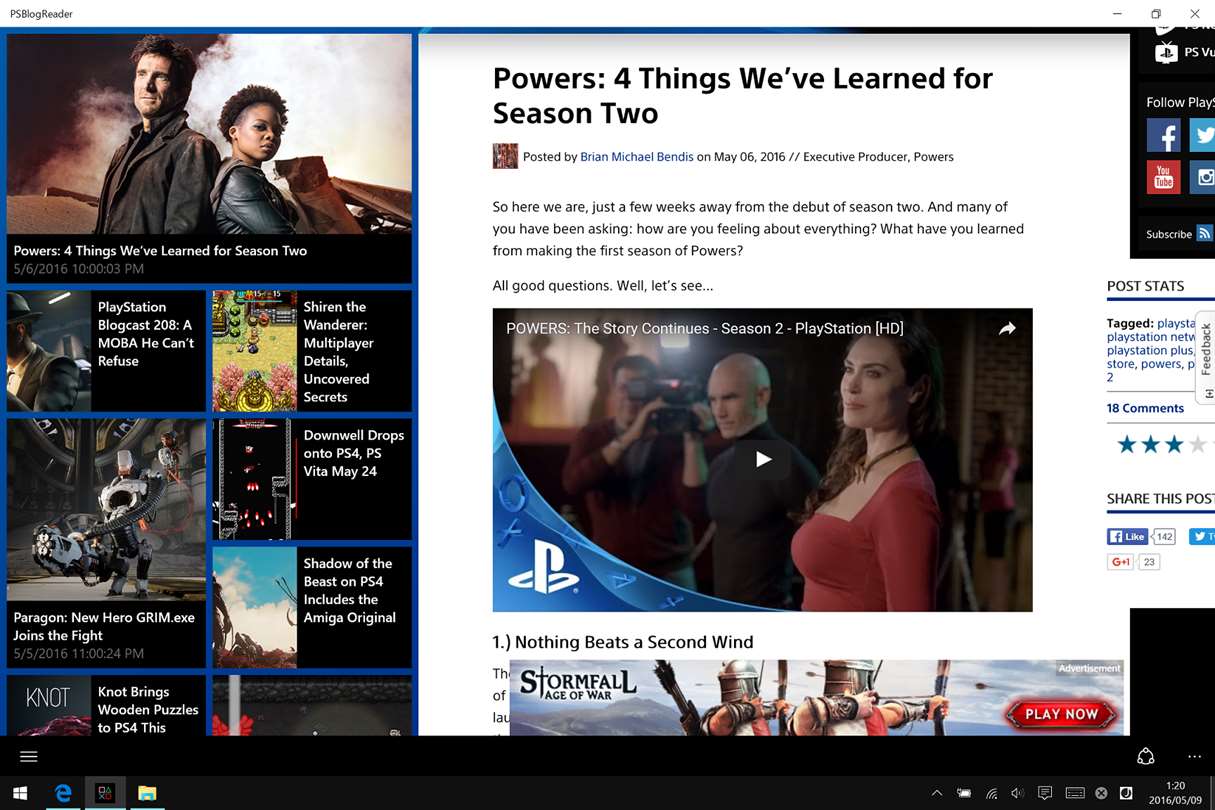
Task: Open Shadow of the Beast article tile
Action: pos(312,607)
